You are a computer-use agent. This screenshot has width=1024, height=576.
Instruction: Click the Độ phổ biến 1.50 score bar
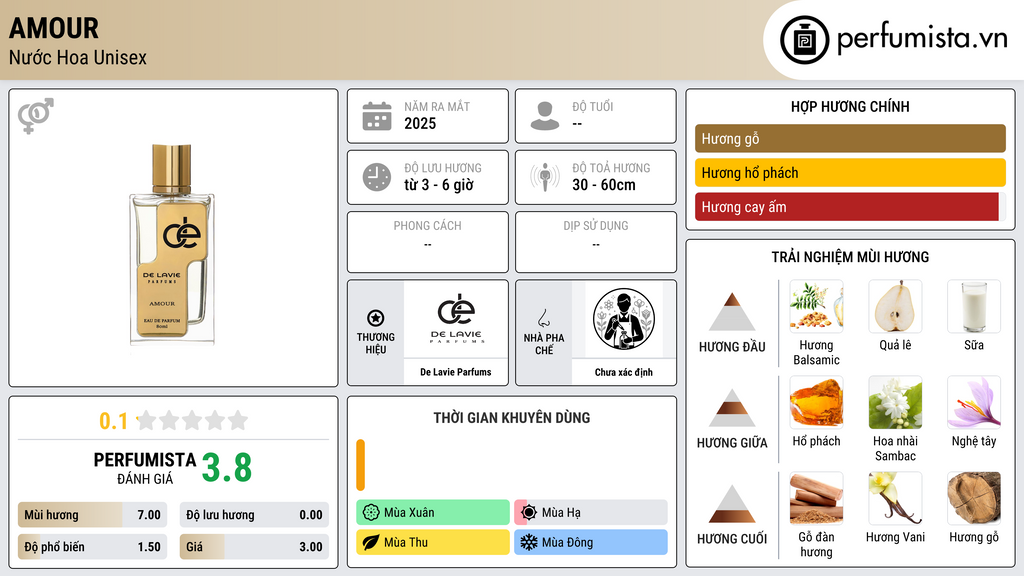click(x=93, y=547)
